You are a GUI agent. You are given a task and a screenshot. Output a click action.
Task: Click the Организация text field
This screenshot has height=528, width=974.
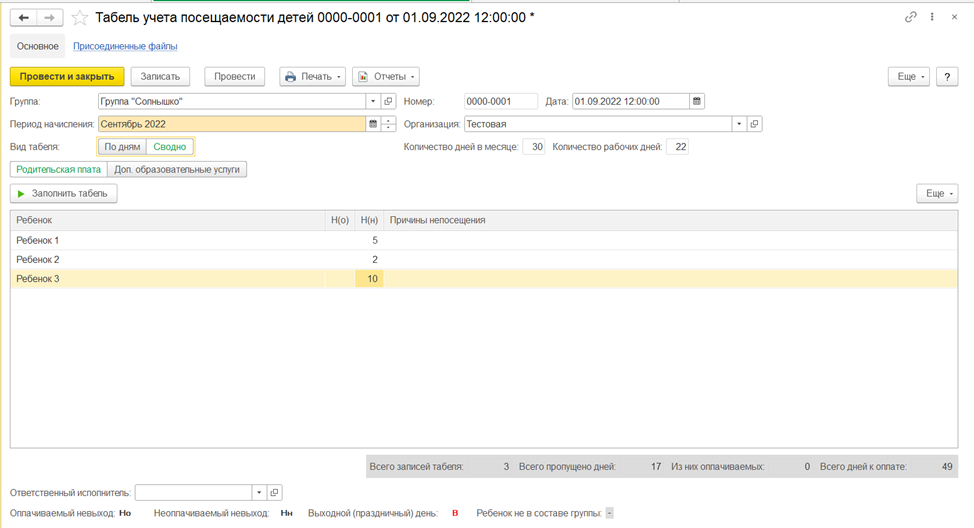[598, 124]
